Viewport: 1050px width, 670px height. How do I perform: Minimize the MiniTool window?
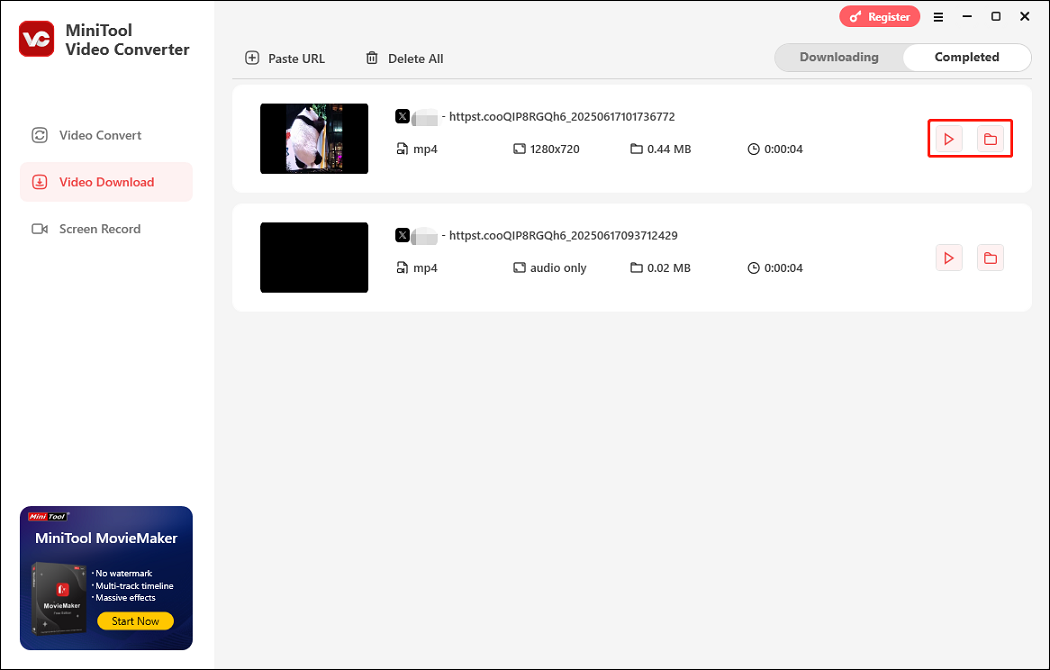967,17
